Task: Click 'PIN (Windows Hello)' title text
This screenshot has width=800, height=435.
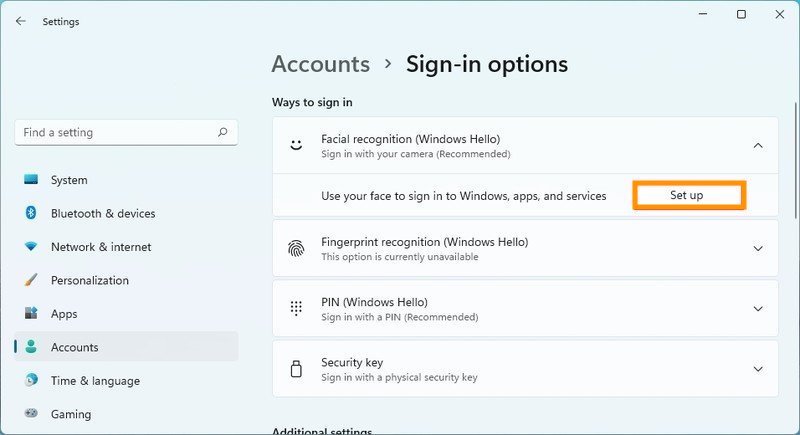Action: pos(374,302)
